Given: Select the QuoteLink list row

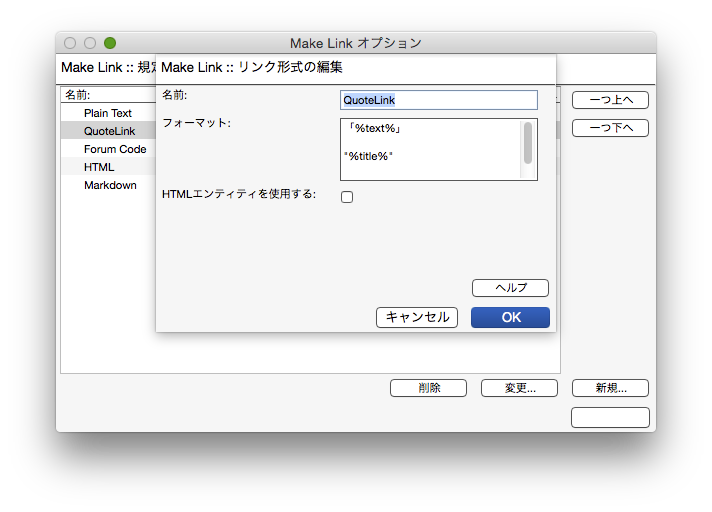Looking at the screenshot, I should pos(109,131).
